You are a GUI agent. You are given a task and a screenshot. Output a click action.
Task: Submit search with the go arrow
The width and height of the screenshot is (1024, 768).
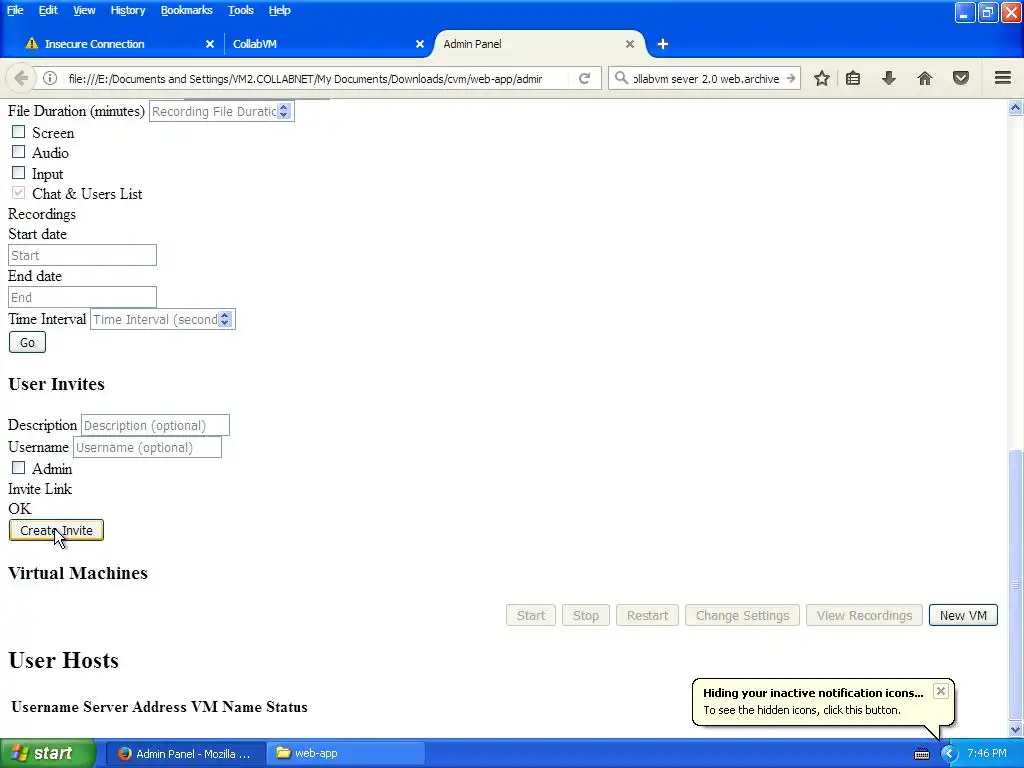click(x=790, y=78)
